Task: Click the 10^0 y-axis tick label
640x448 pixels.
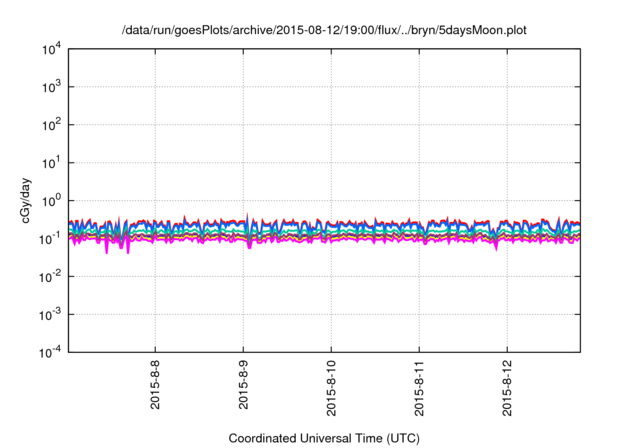Action: (x=51, y=200)
